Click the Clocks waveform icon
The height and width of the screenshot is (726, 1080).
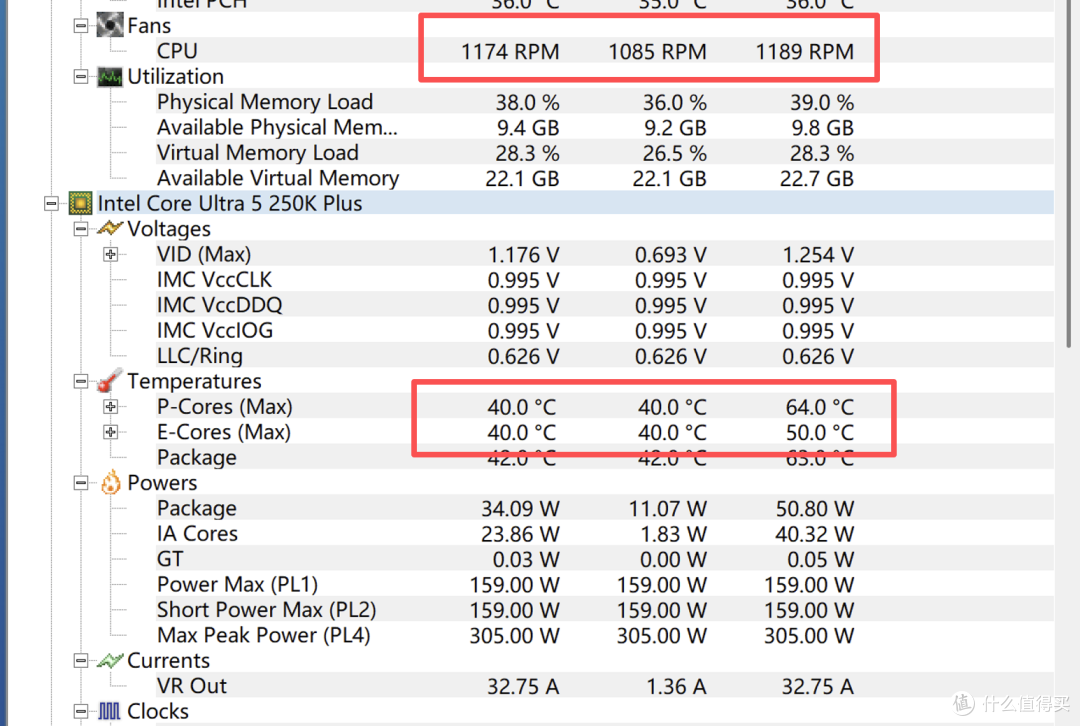pos(109,711)
